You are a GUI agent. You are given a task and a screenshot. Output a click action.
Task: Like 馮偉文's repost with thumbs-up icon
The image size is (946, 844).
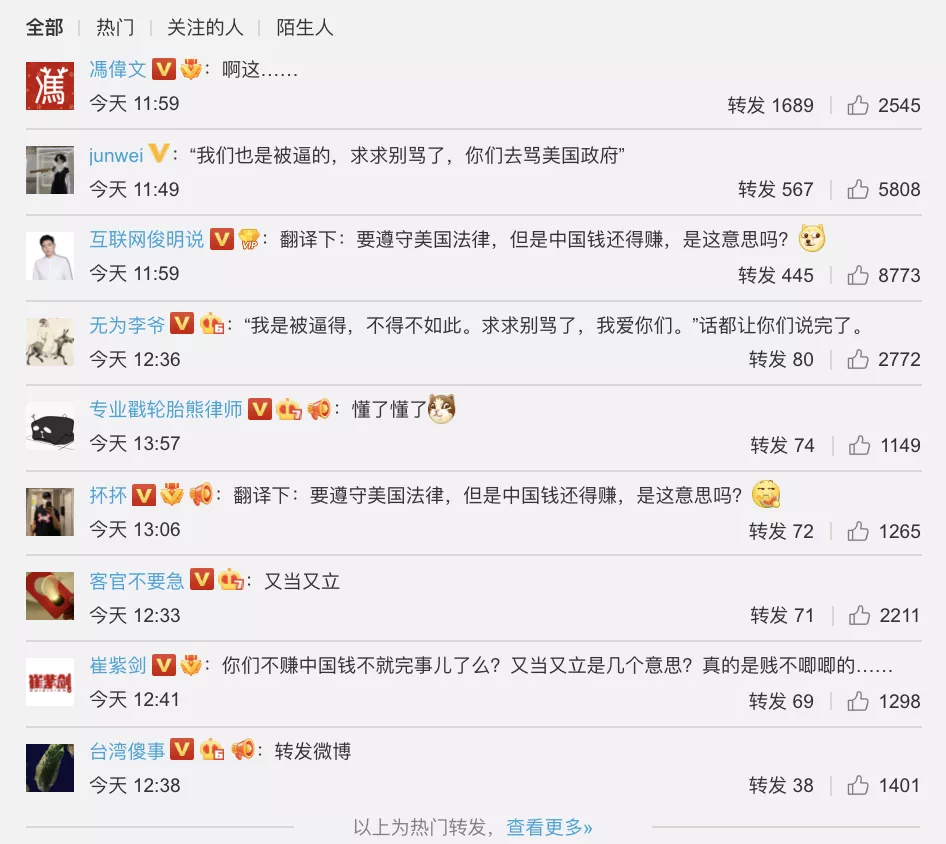pyautogui.click(x=857, y=105)
